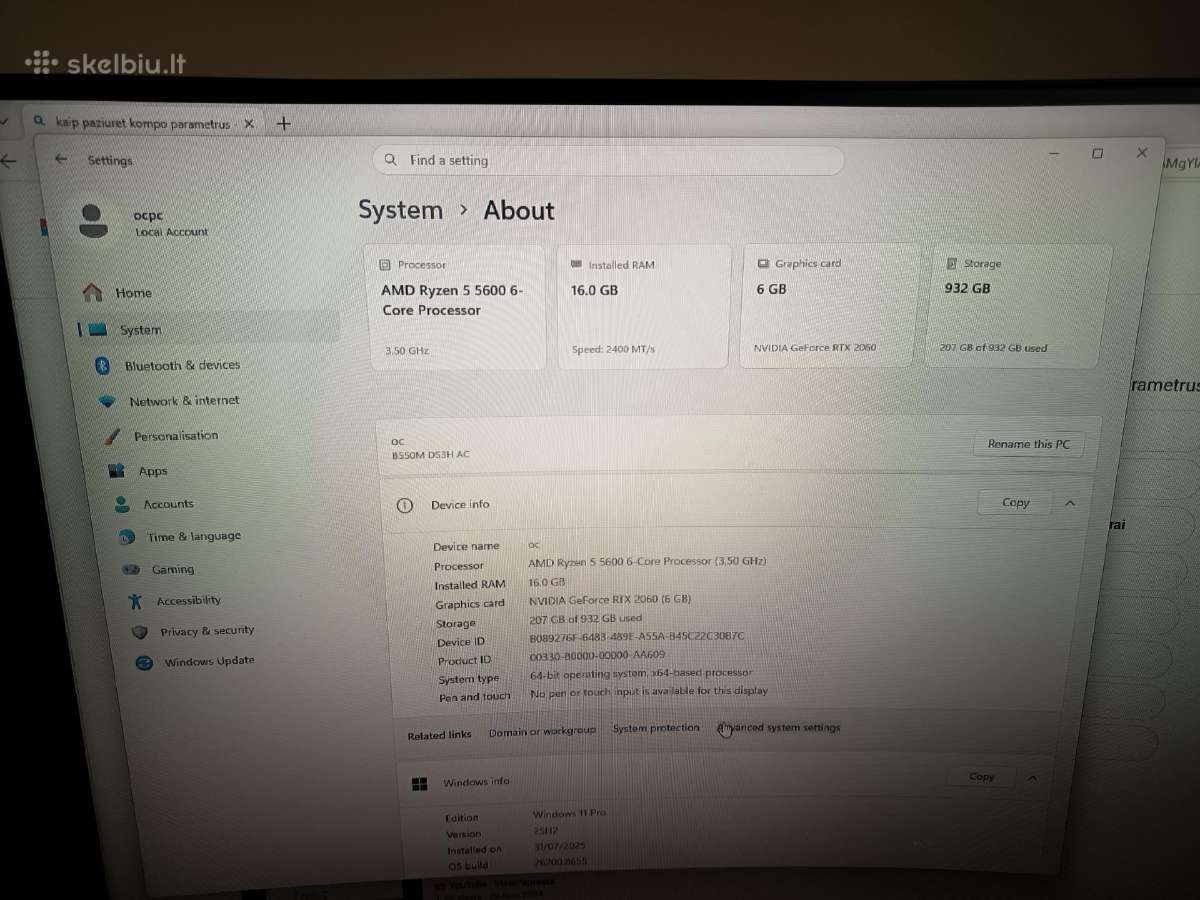The height and width of the screenshot is (900, 1200).
Task: Click the Apps icon in sidebar
Action: click(118, 470)
